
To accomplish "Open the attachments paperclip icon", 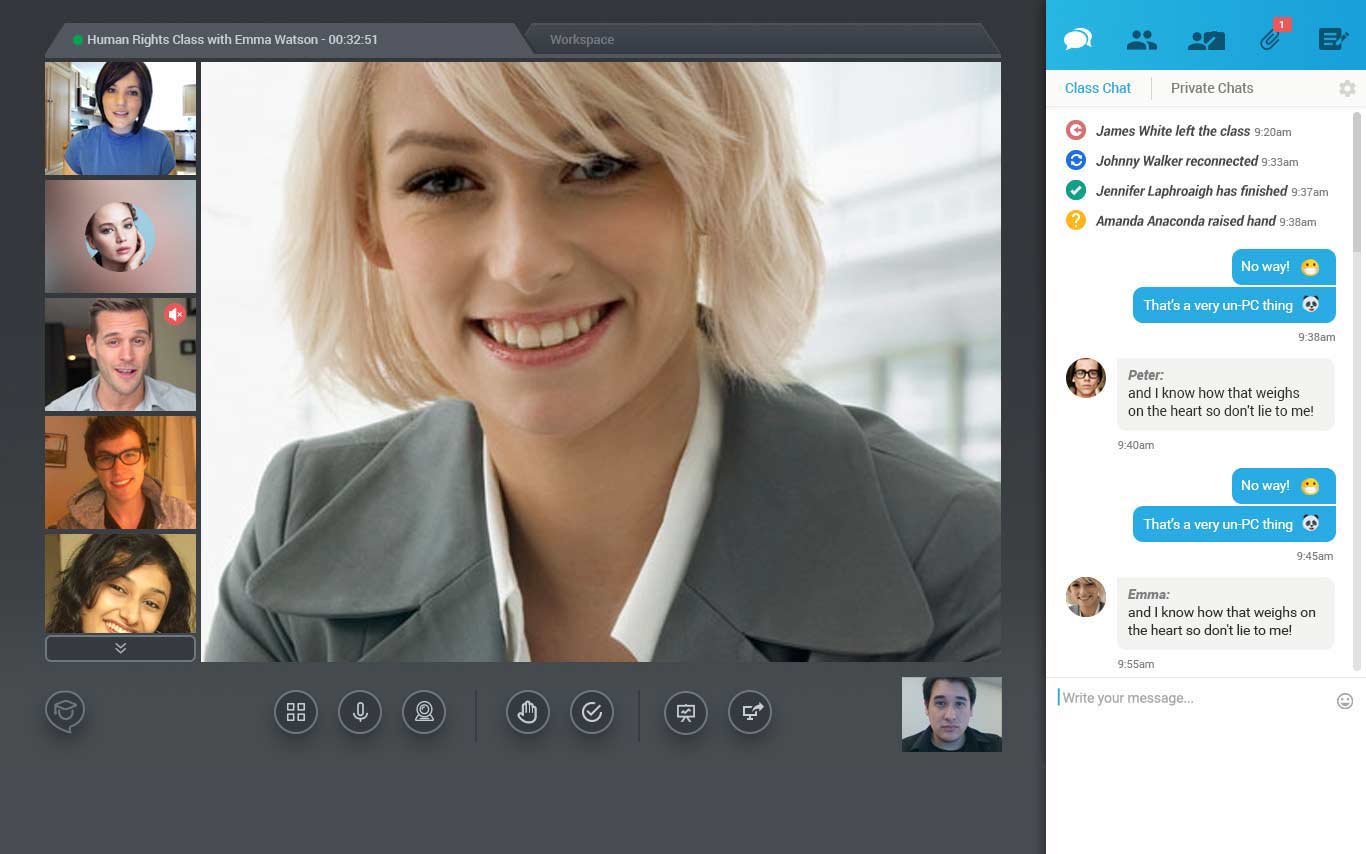I will pos(1270,40).
